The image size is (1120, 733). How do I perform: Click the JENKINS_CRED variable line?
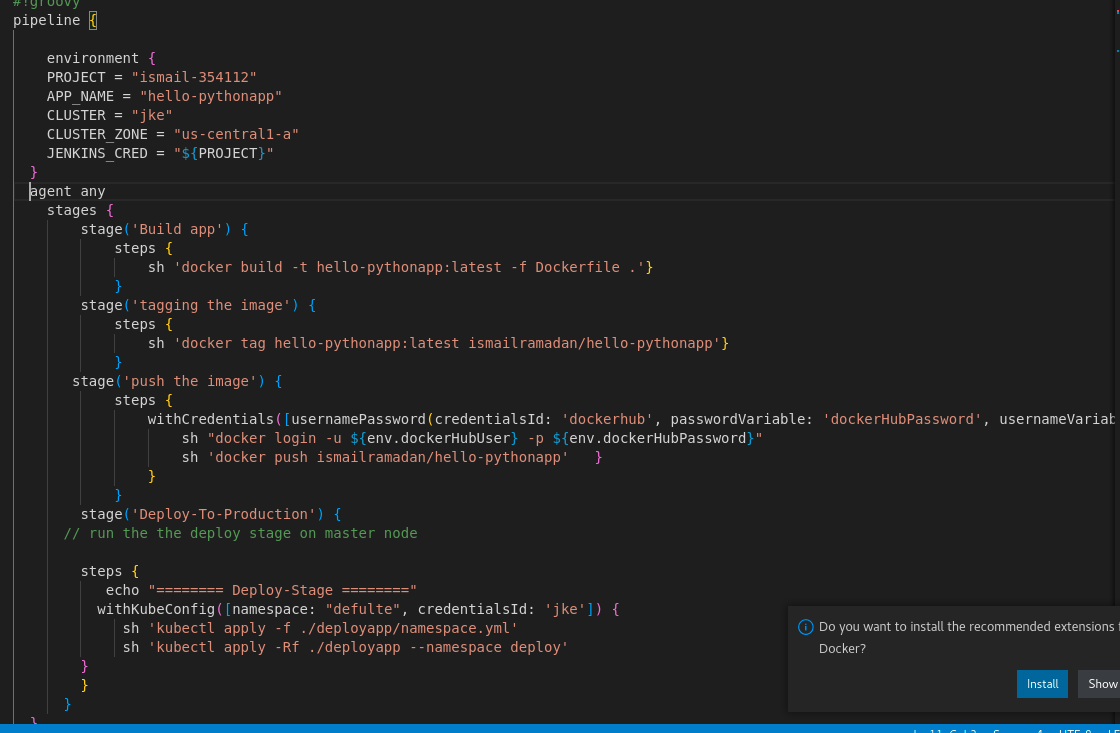pos(160,154)
